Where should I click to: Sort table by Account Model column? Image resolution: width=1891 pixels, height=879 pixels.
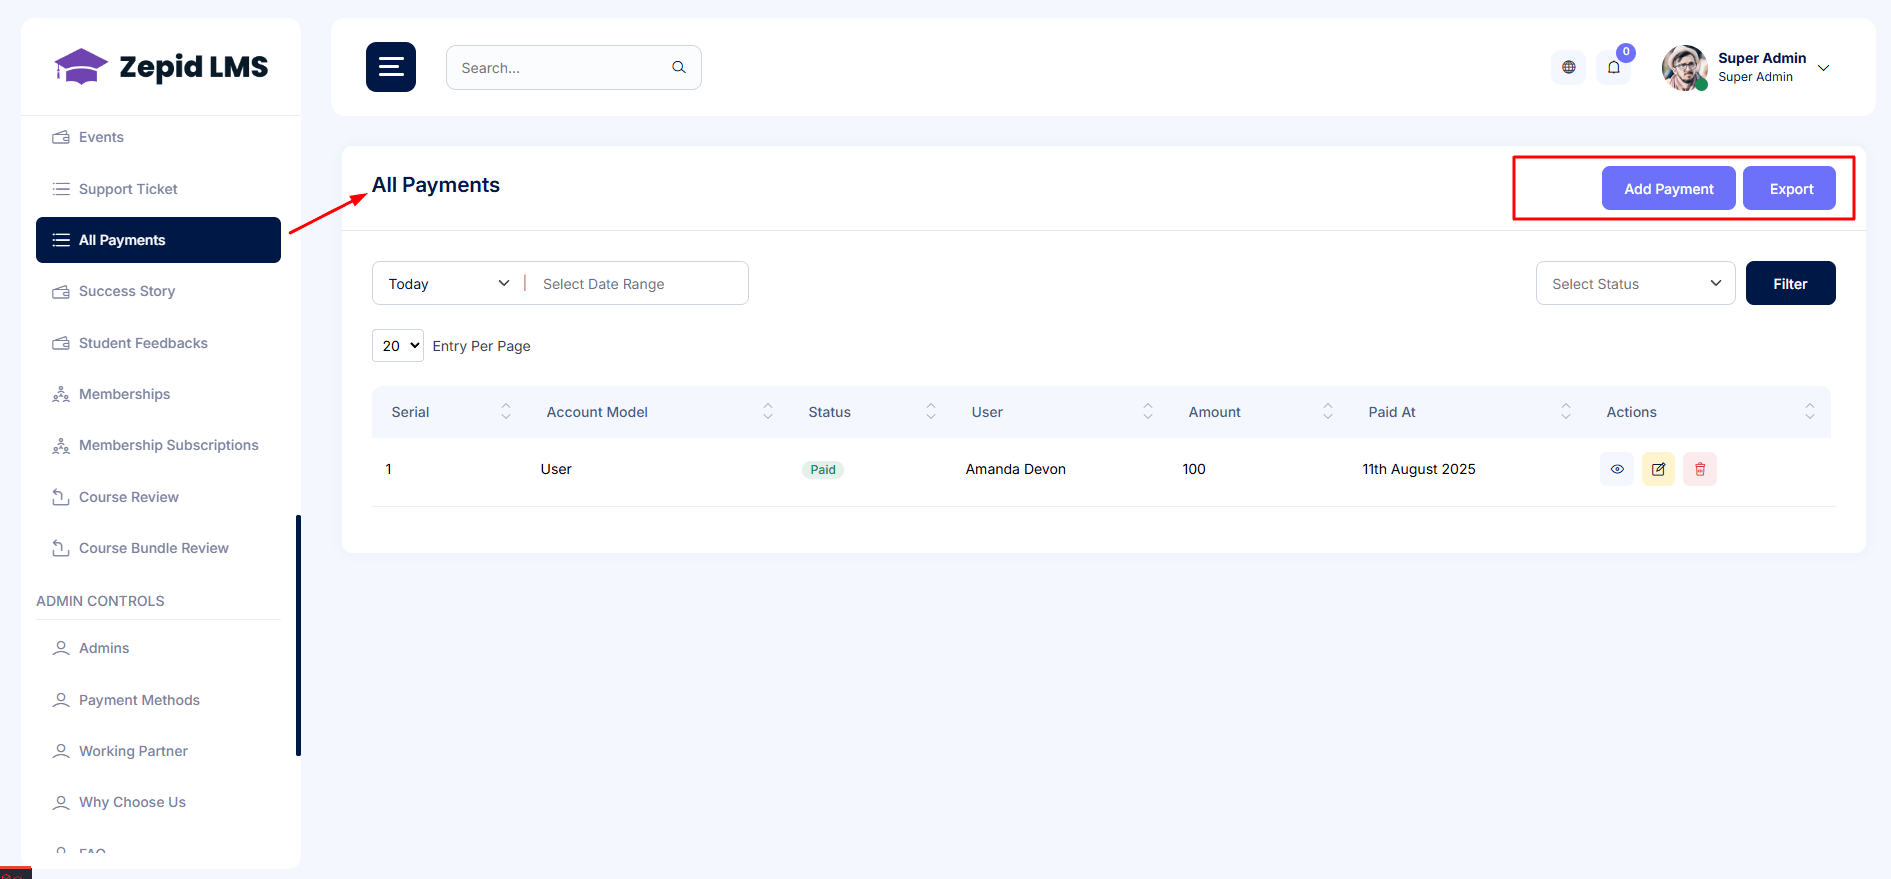click(768, 411)
